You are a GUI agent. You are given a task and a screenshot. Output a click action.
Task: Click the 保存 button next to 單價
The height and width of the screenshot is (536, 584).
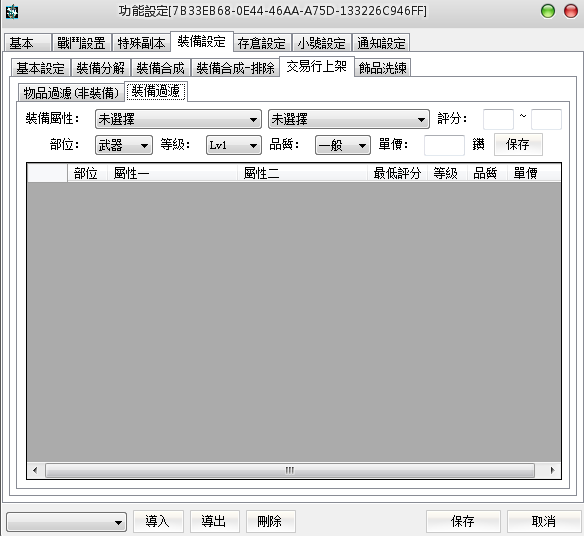point(518,144)
